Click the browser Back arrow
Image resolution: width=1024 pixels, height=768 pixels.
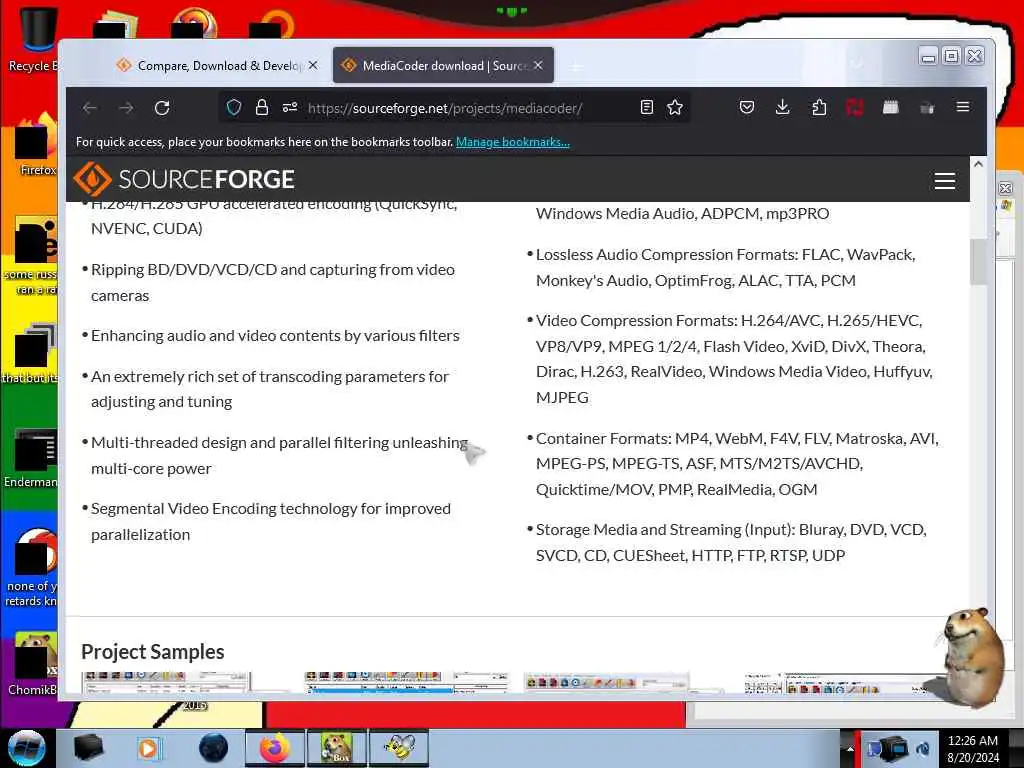tap(90, 108)
